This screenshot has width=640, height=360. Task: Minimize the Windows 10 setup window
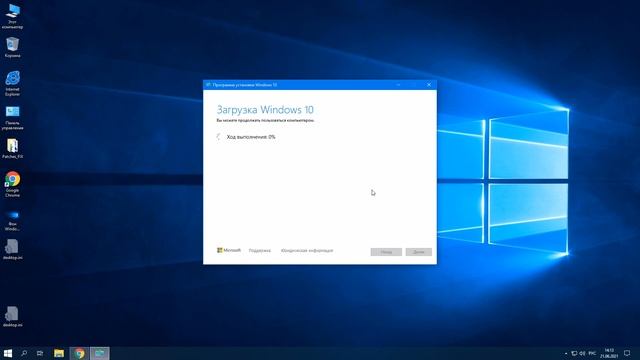tap(398, 85)
